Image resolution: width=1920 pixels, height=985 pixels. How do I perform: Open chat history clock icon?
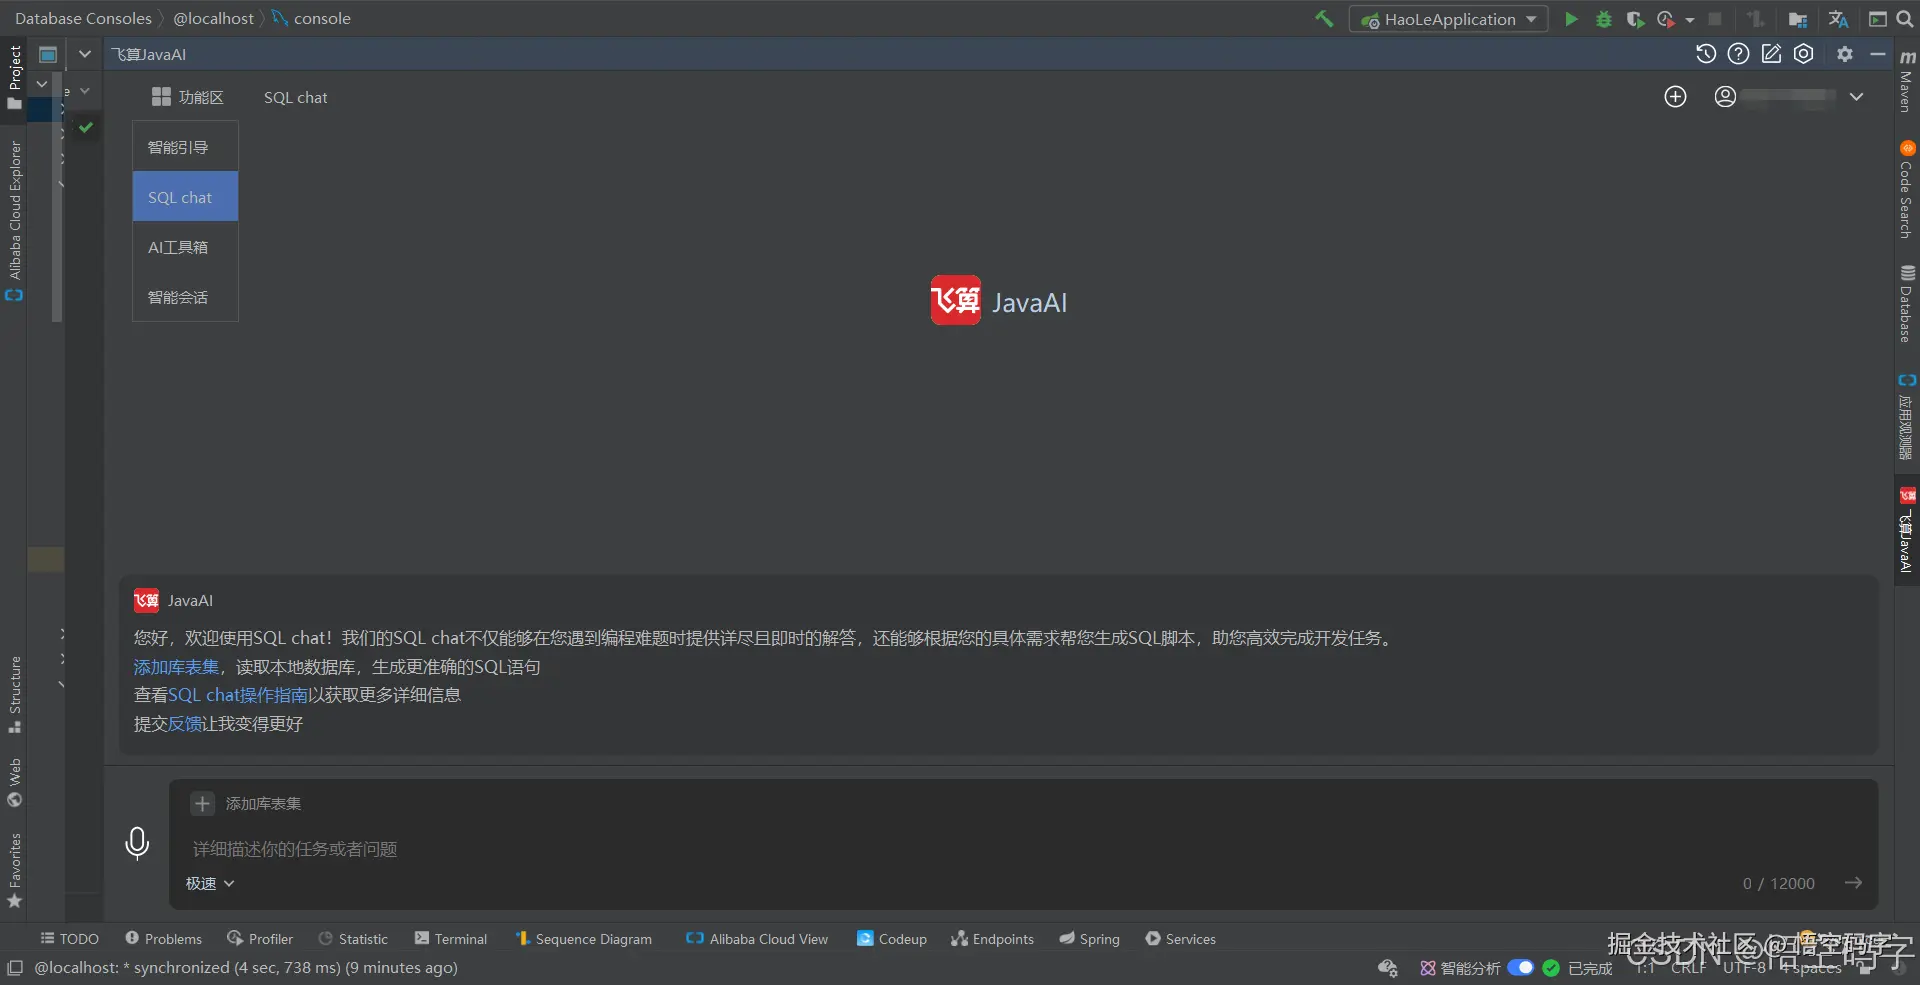[1706, 54]
